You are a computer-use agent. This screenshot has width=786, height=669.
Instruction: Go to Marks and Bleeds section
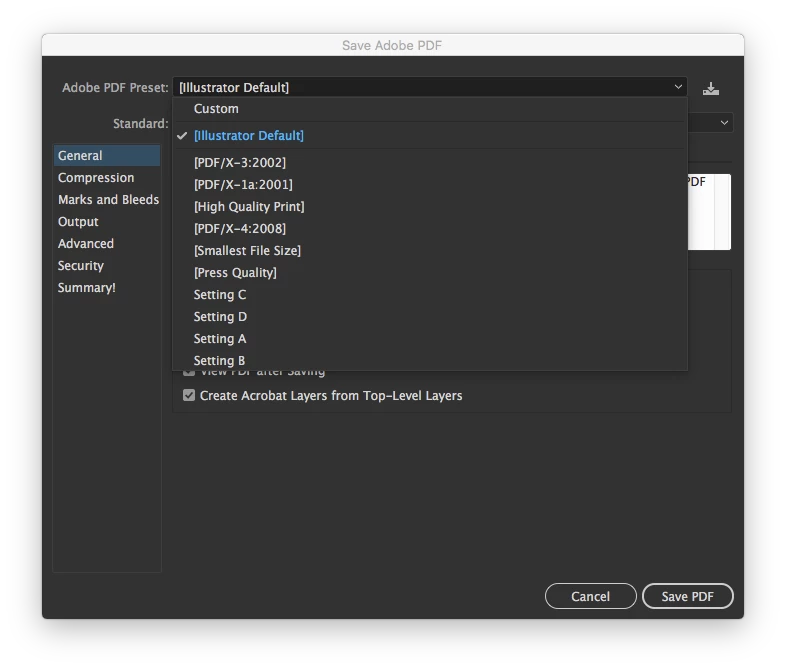[107, 200]
